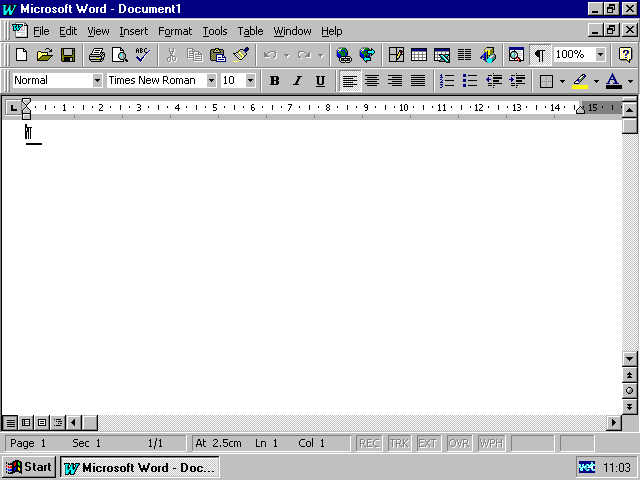
Task: Open the Table menu
Action: [250, 31]
